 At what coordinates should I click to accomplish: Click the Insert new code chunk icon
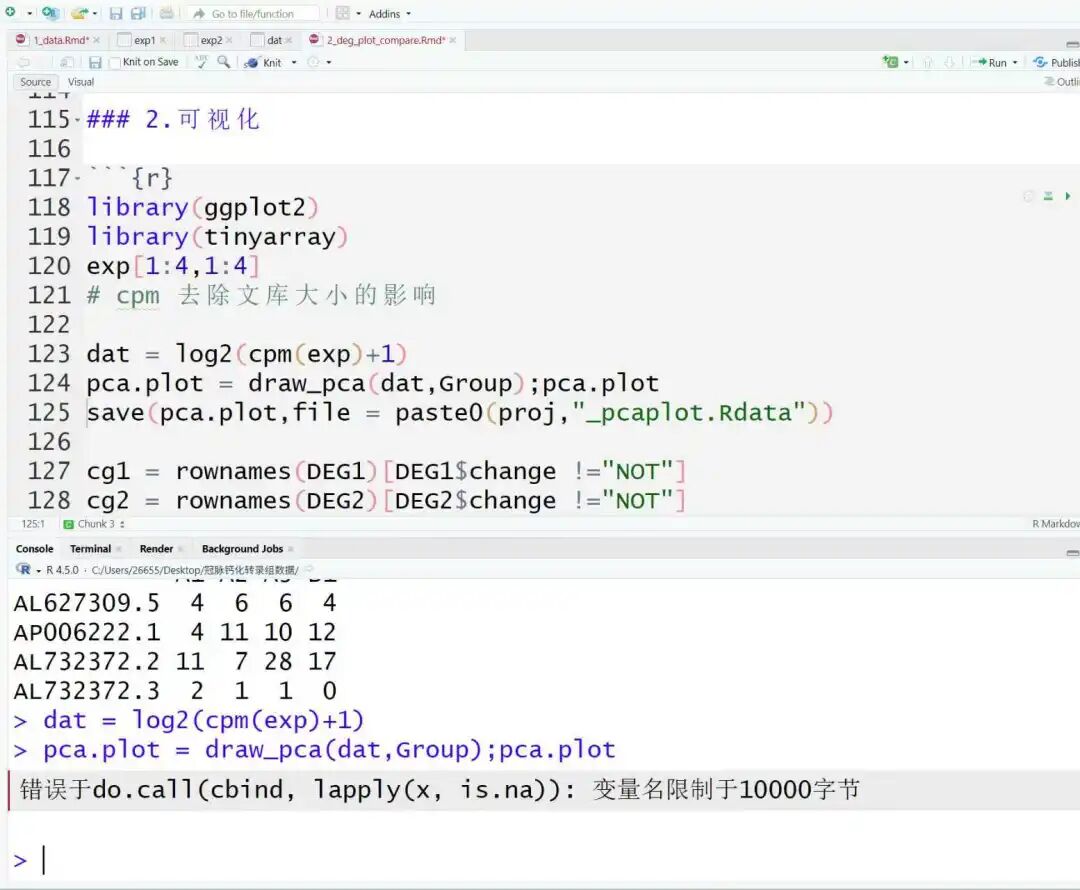tap(891, 62)
